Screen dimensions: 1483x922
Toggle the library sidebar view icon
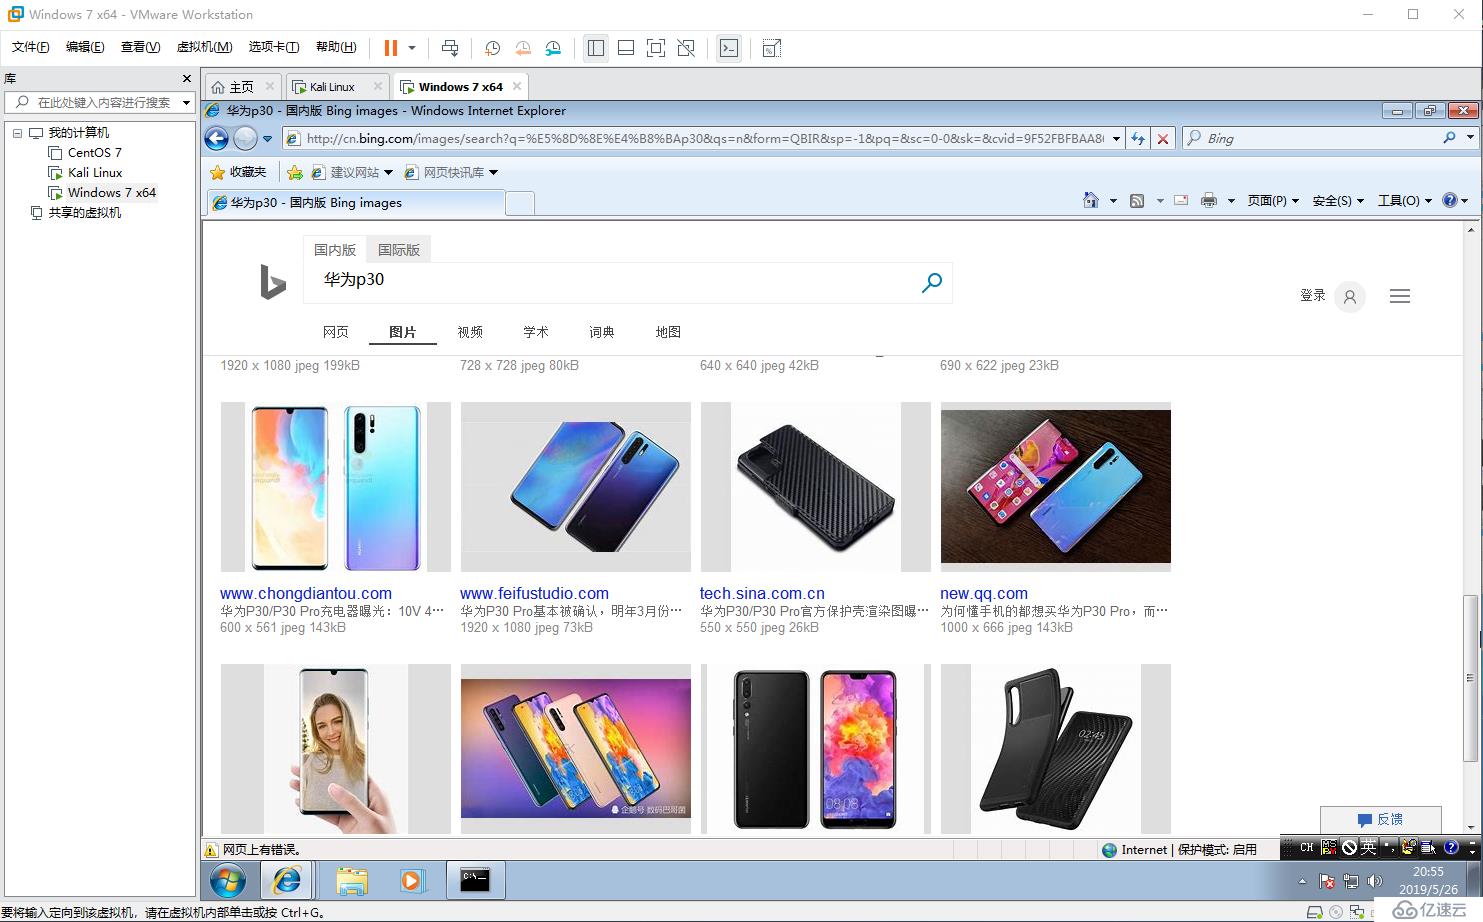point(596,48)
